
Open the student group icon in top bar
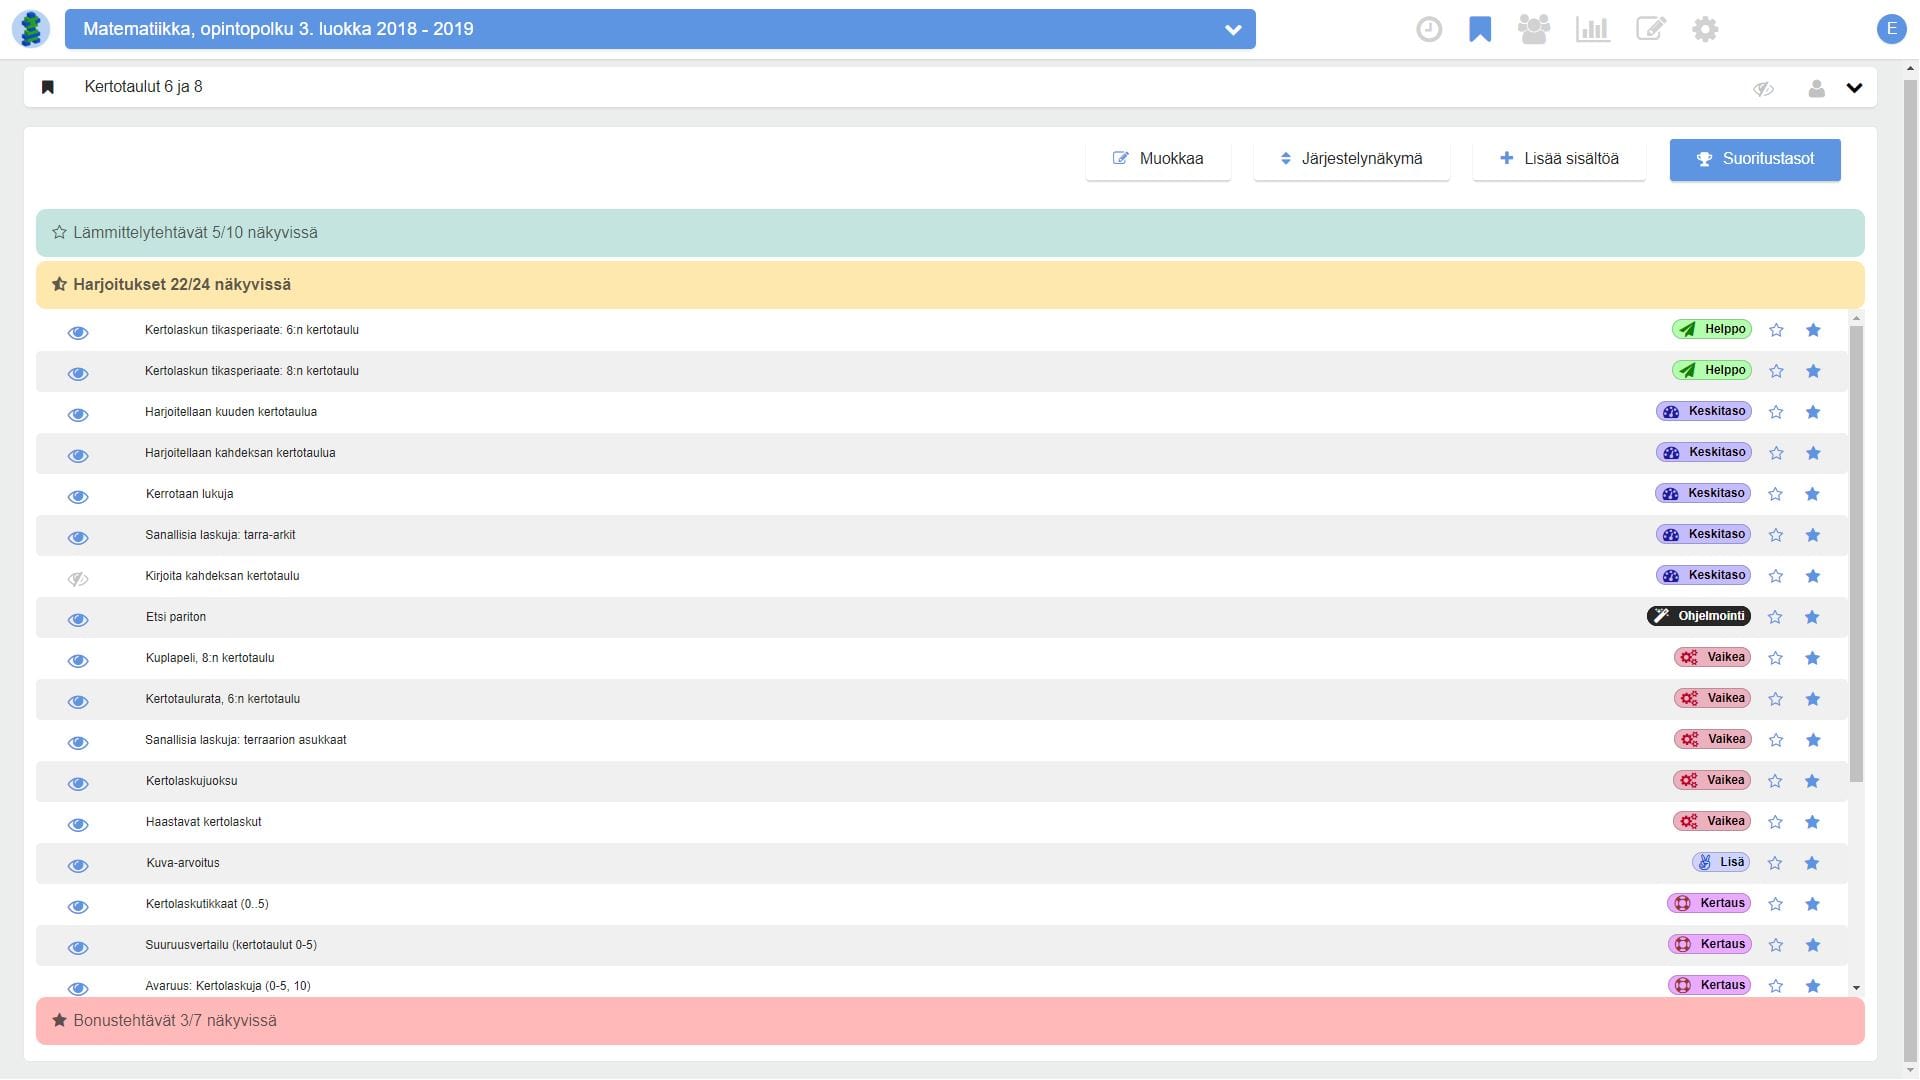click(x=1534, y=29)
